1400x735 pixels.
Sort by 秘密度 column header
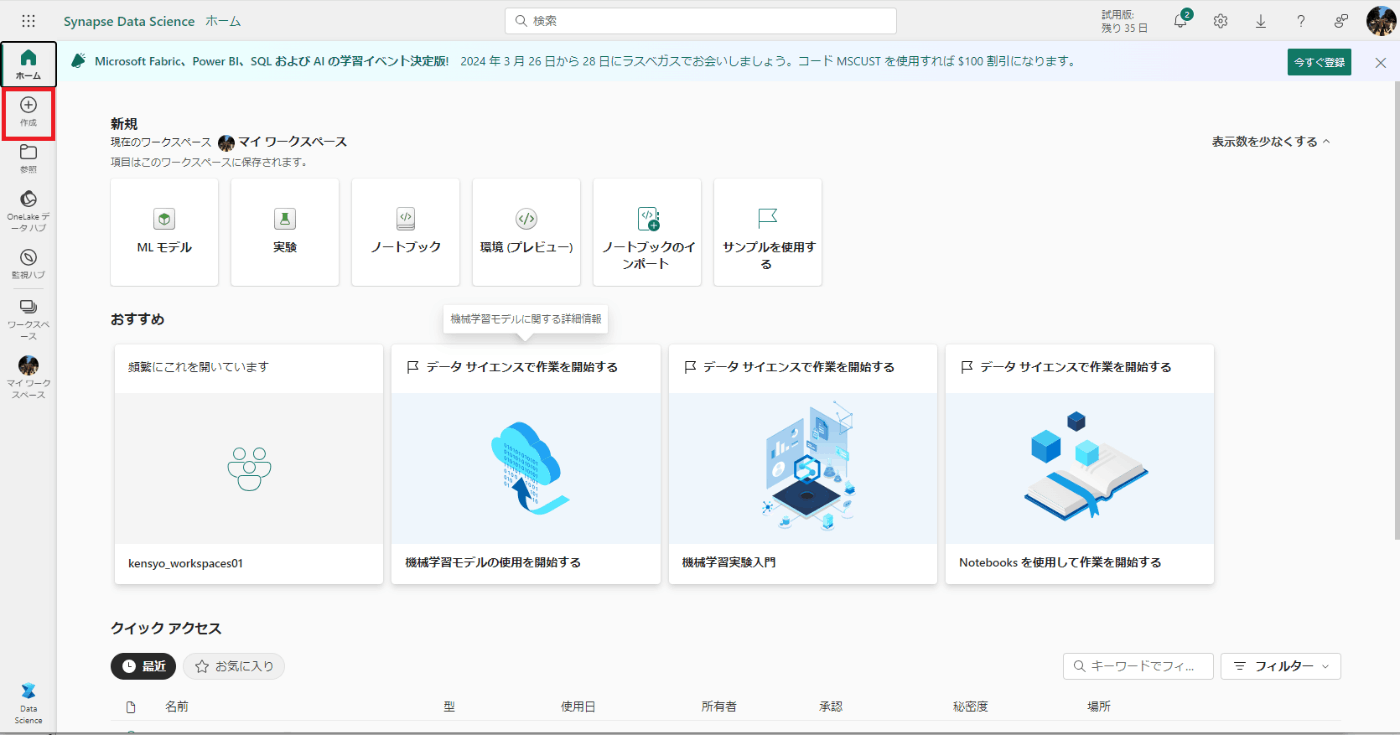click(970, 706)
